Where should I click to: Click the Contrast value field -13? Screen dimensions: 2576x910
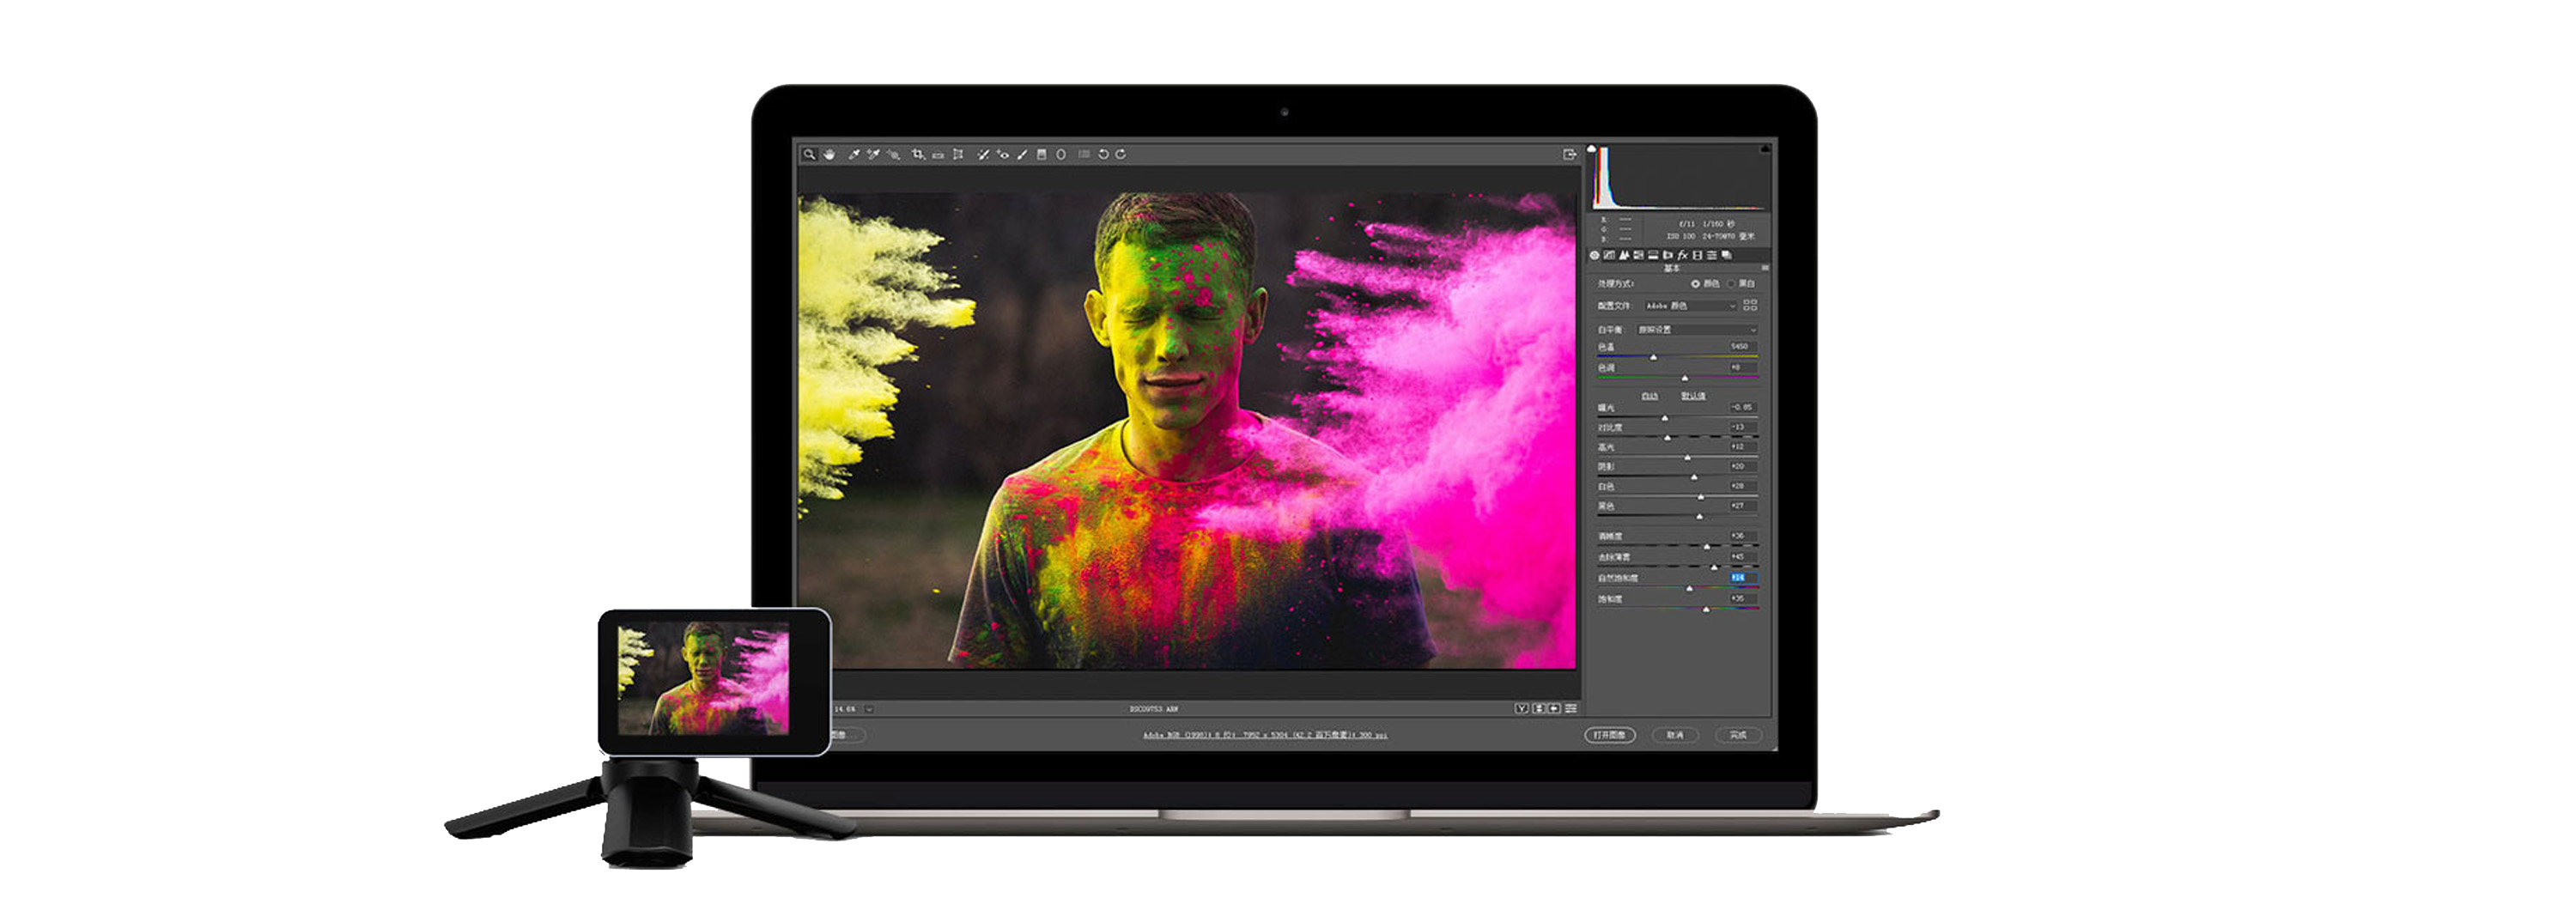1744,427
